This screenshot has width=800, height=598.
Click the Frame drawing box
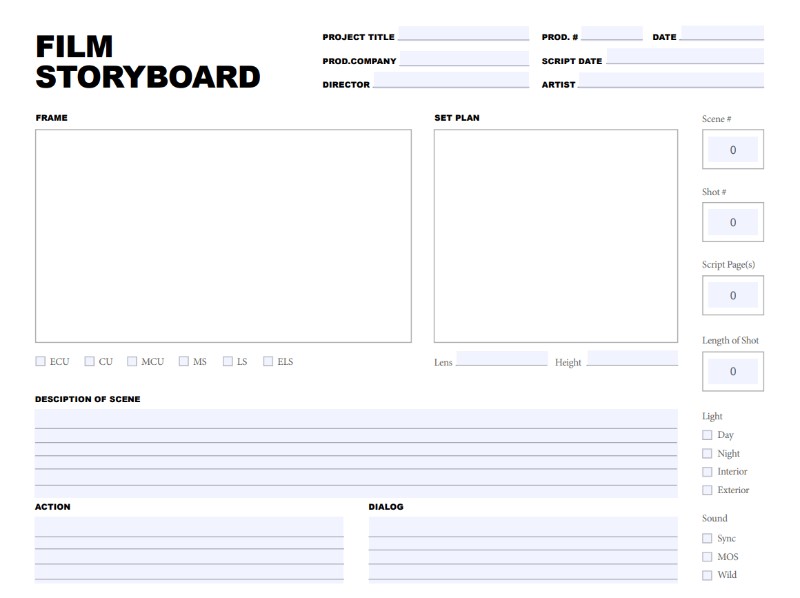(223, 236)
